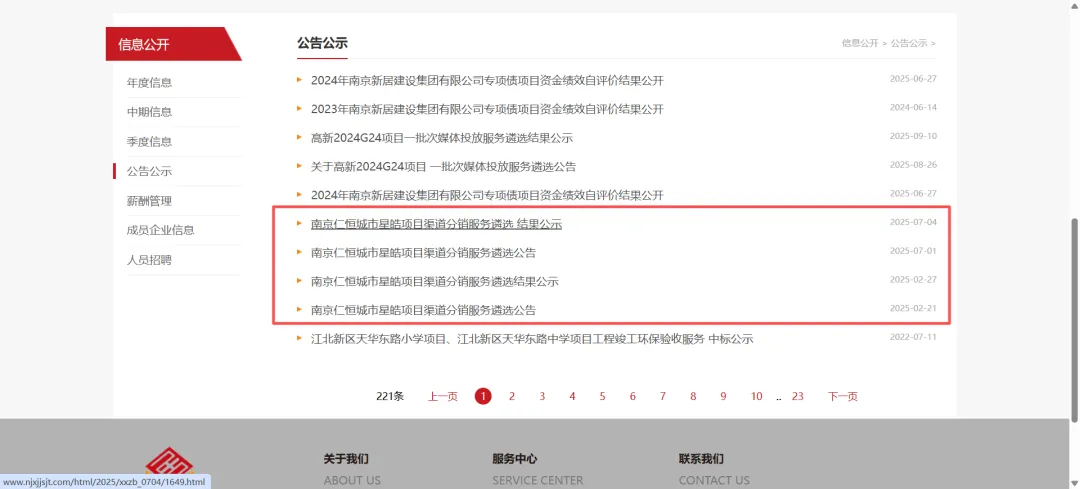
Task: Open 薪酬管理 in the sidebar
Action: [149, 201]
